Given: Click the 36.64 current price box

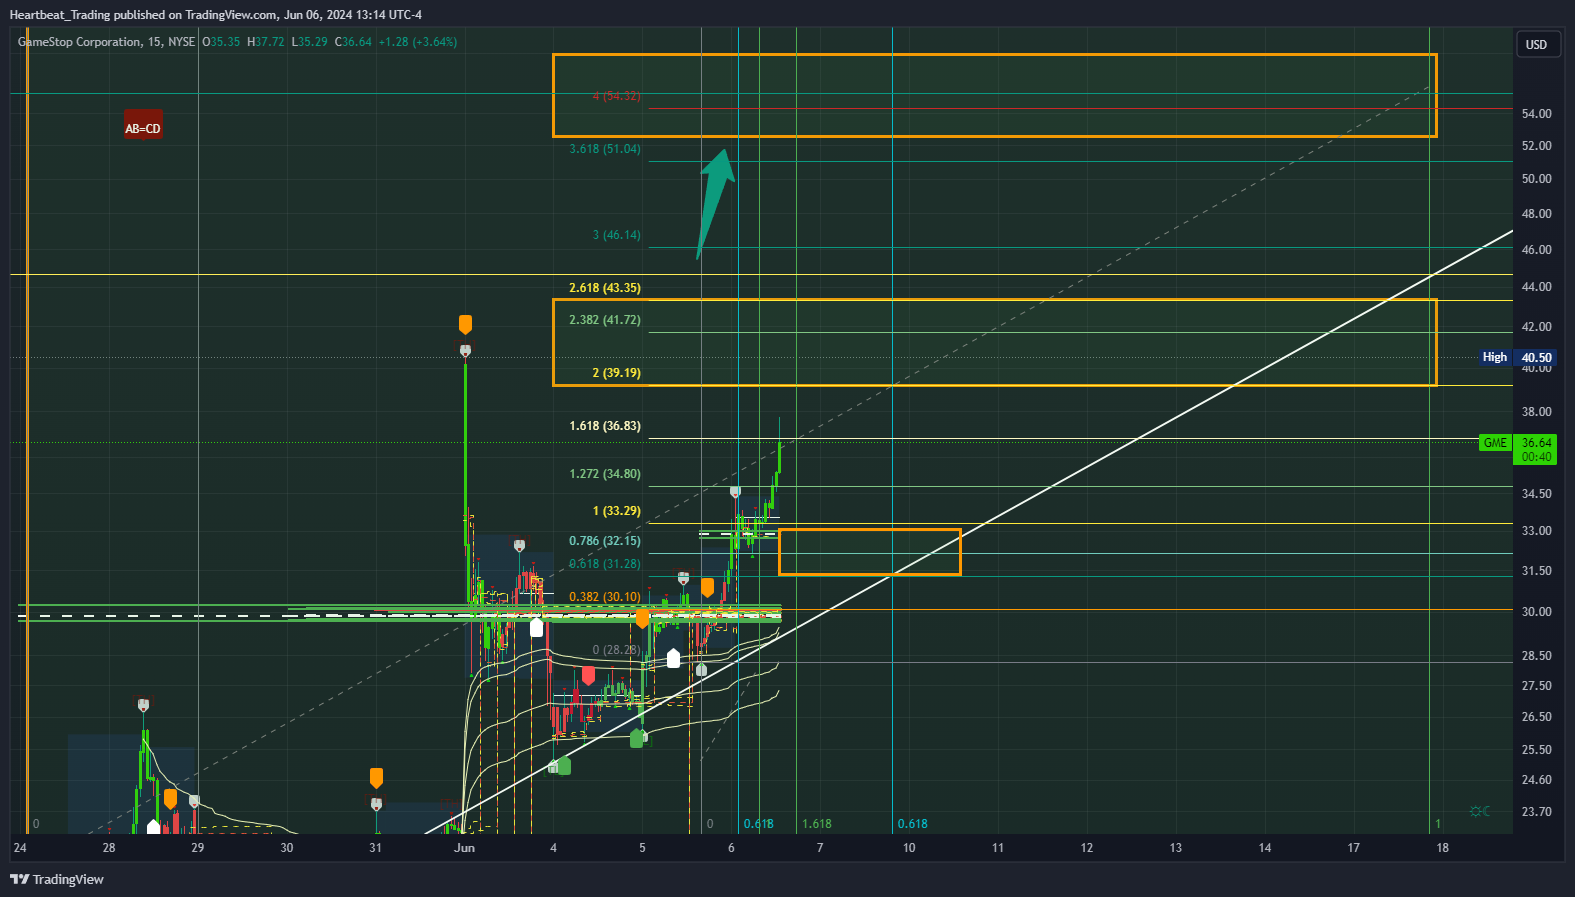Looking at the screenshot, I should [1537, 449].
